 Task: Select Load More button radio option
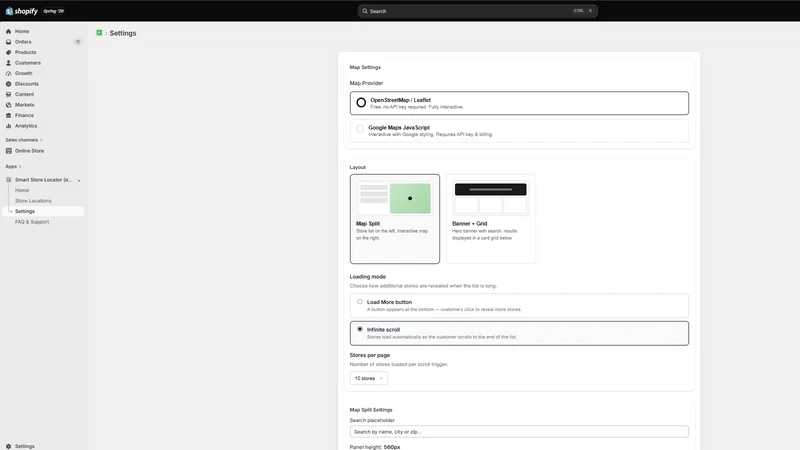click(360, 302)
